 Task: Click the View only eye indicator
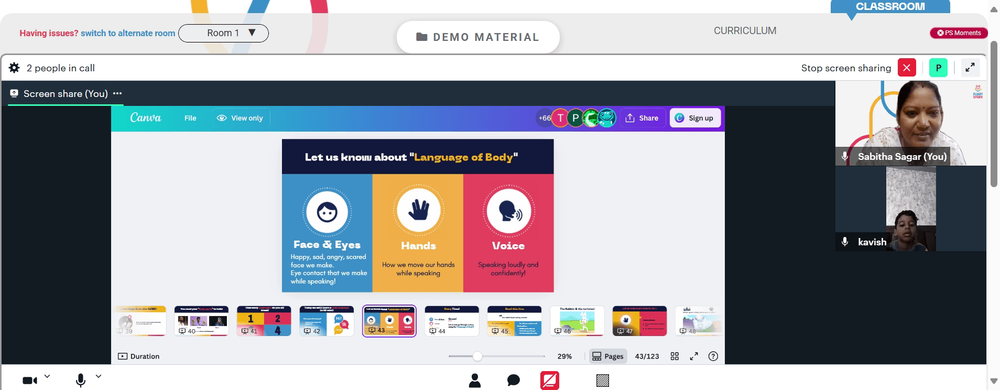pyautogui.click(x=240, y=118)
